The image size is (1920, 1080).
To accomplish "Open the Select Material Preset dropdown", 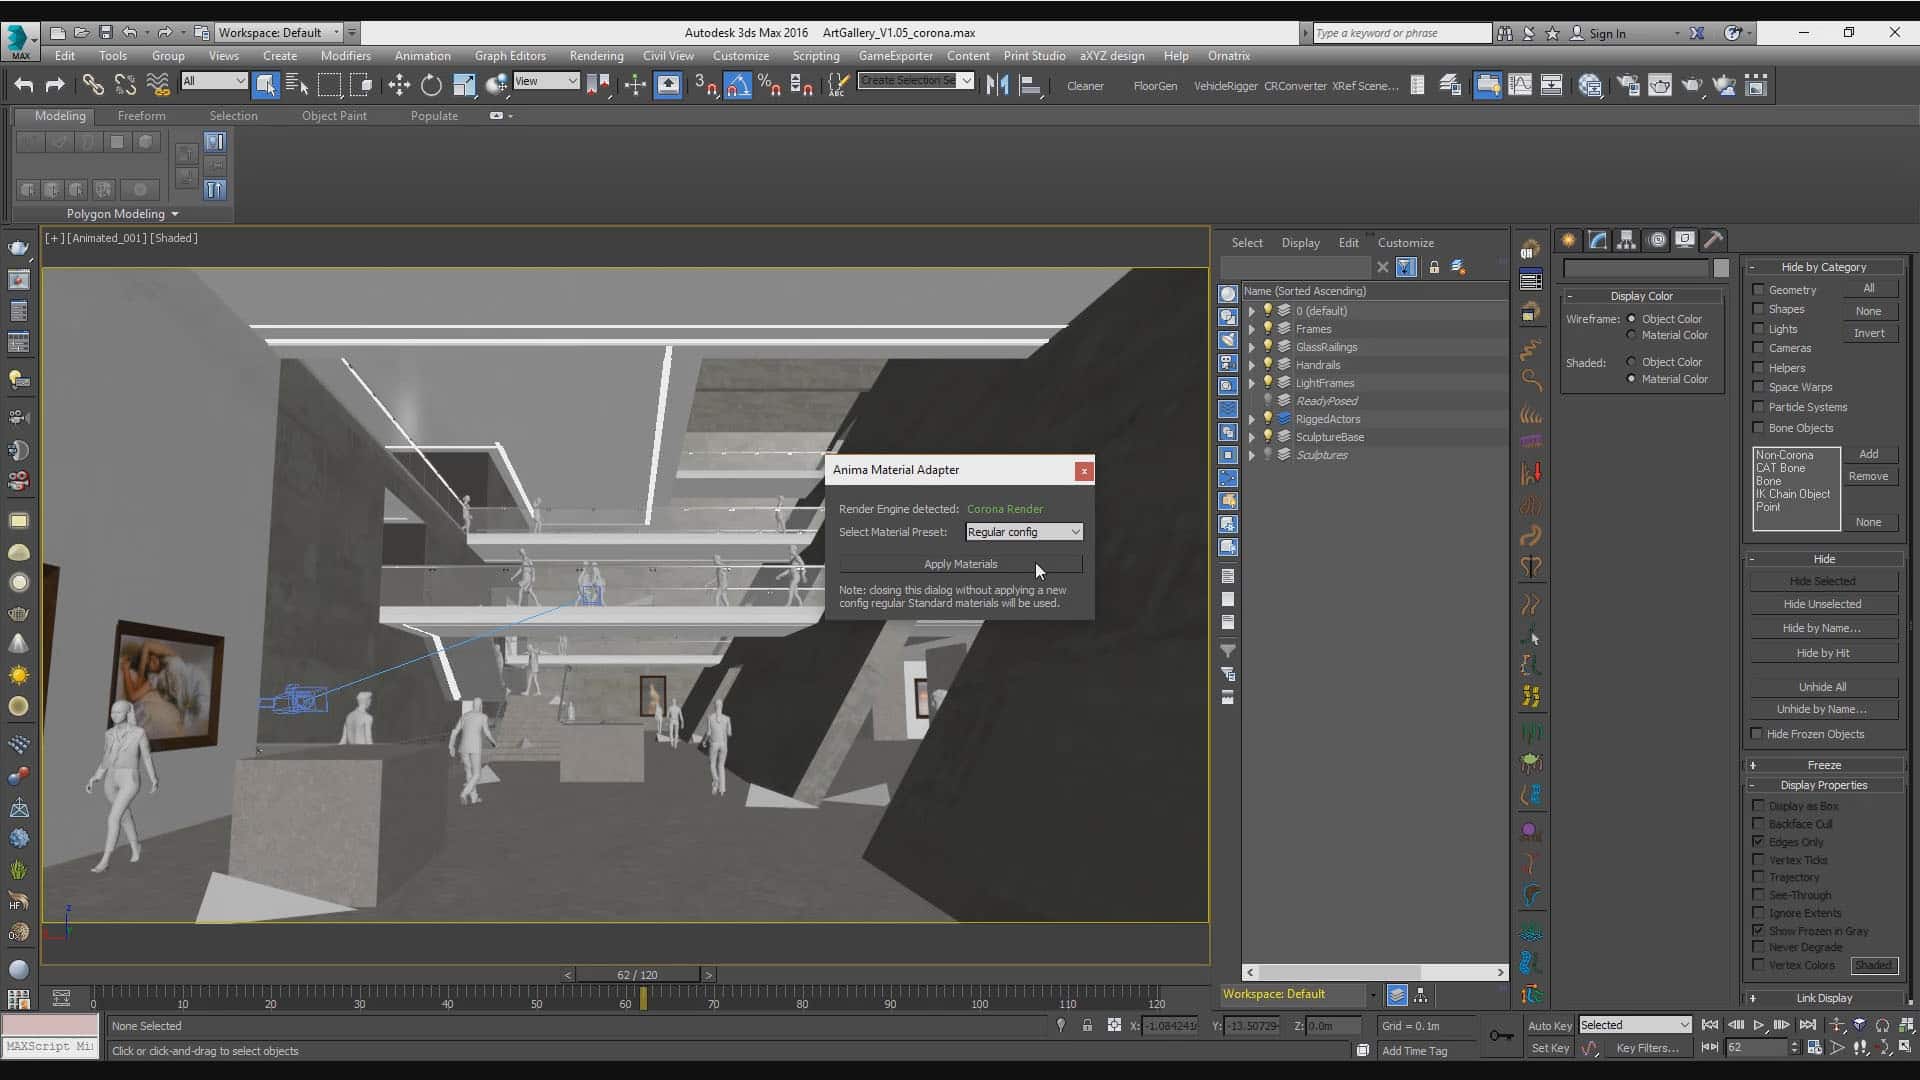I will click(1023, 532).
